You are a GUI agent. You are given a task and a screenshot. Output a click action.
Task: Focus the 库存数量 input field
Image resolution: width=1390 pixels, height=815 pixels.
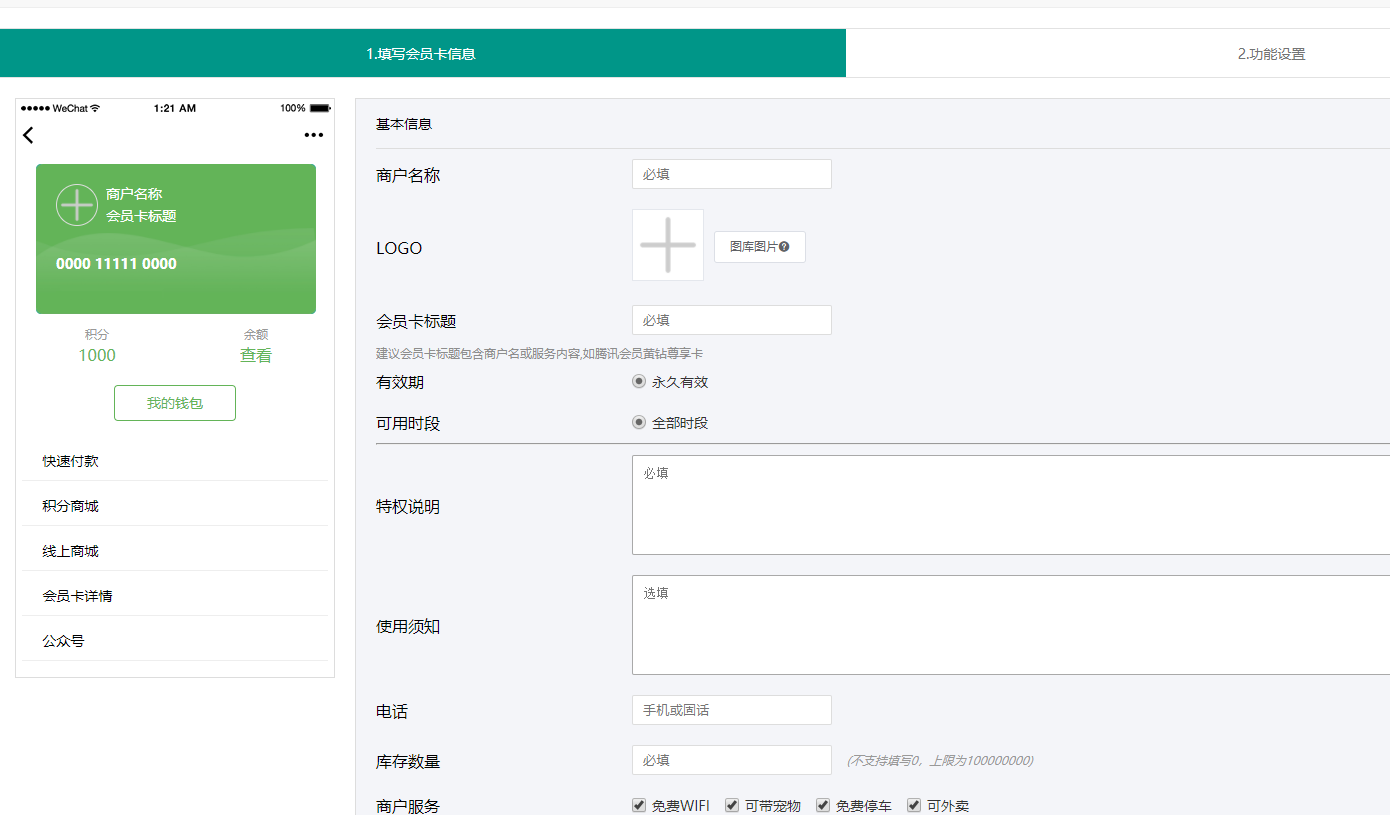click(732, 760)
